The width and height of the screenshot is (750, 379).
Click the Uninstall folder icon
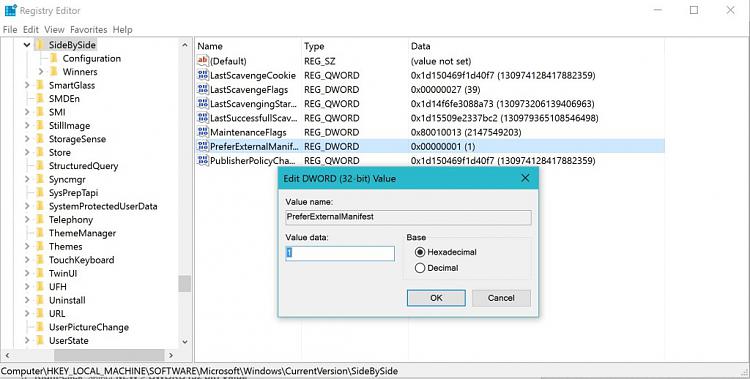pos(40,300)
